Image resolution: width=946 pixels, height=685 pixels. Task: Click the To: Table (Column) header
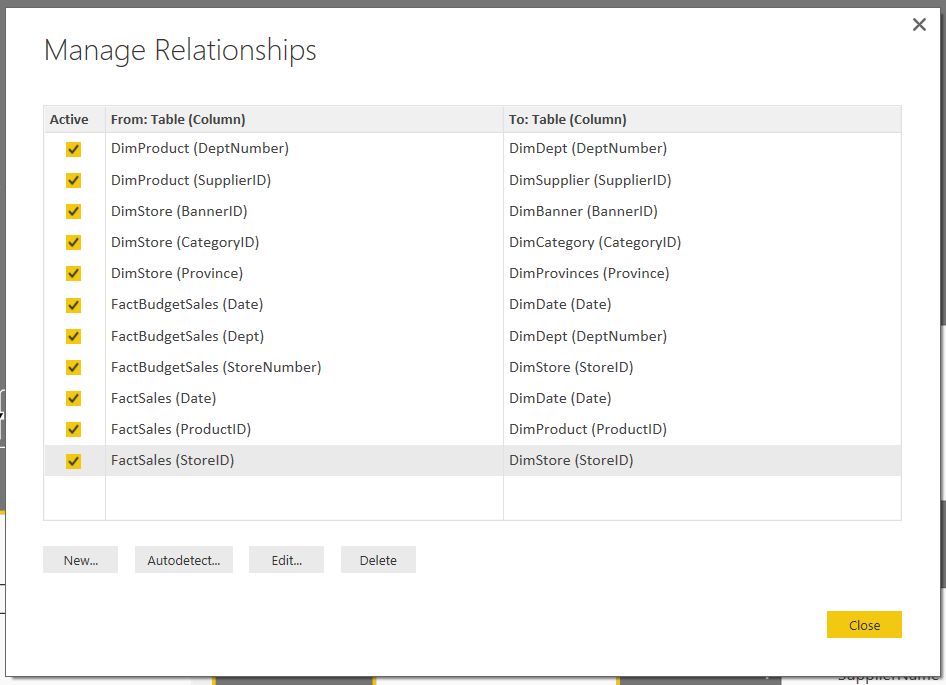(567, 119)
